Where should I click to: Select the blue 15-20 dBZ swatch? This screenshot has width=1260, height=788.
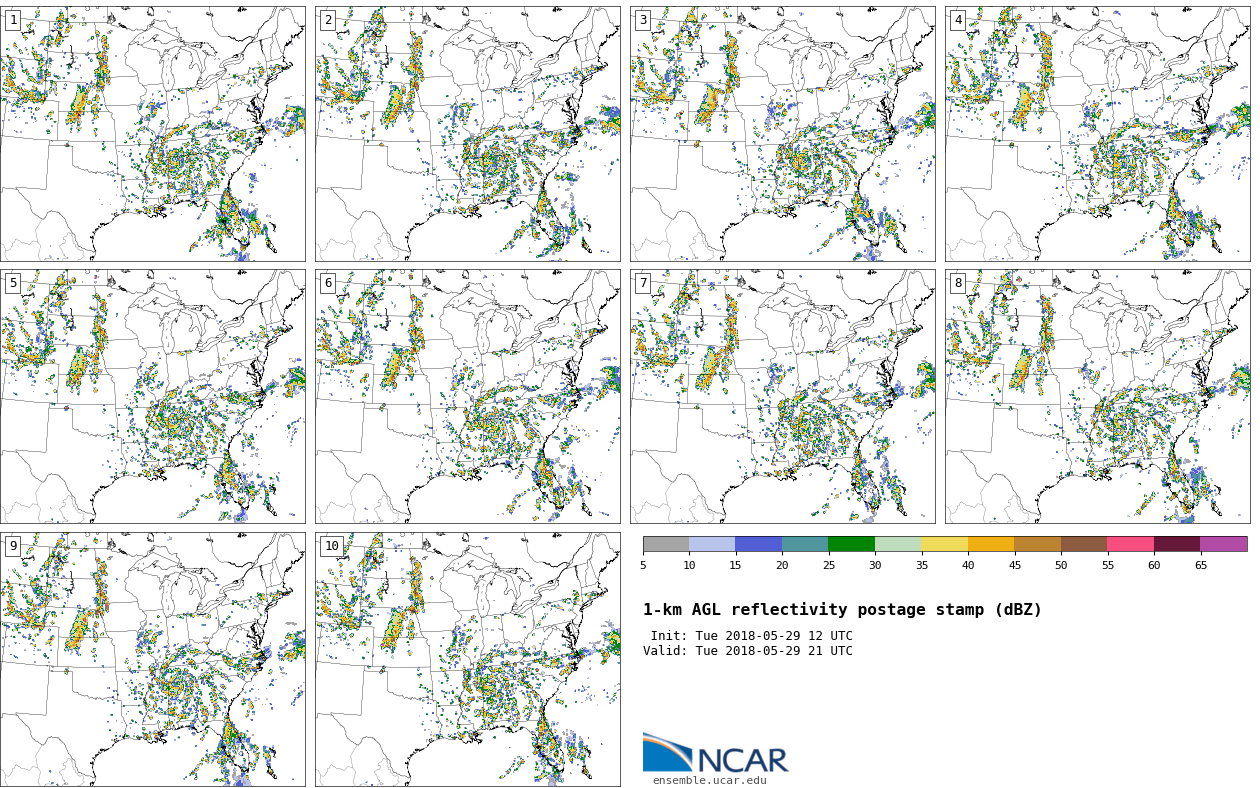click(x=759, y=544)
